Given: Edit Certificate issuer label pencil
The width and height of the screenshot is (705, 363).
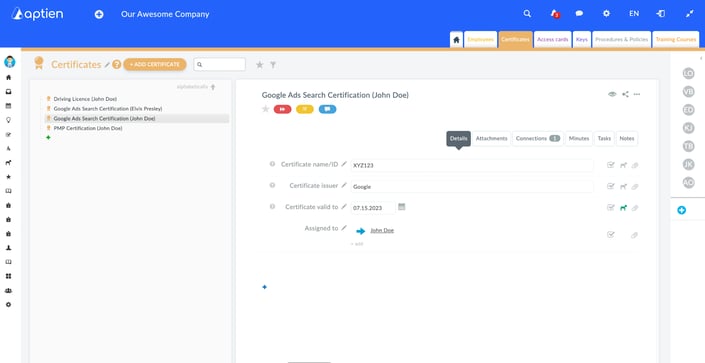Looking at the screenshot, I should click(344, 185).
